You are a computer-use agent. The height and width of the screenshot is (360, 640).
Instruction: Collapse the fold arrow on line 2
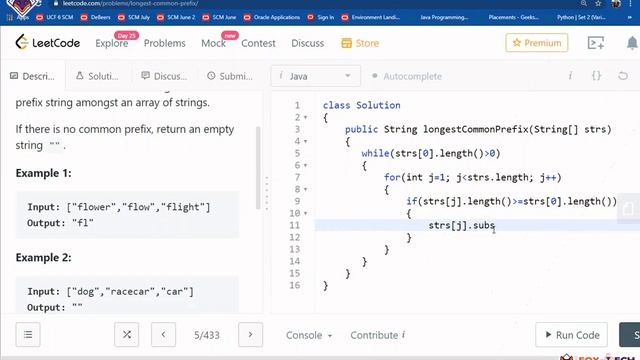(x=305, y=118)
